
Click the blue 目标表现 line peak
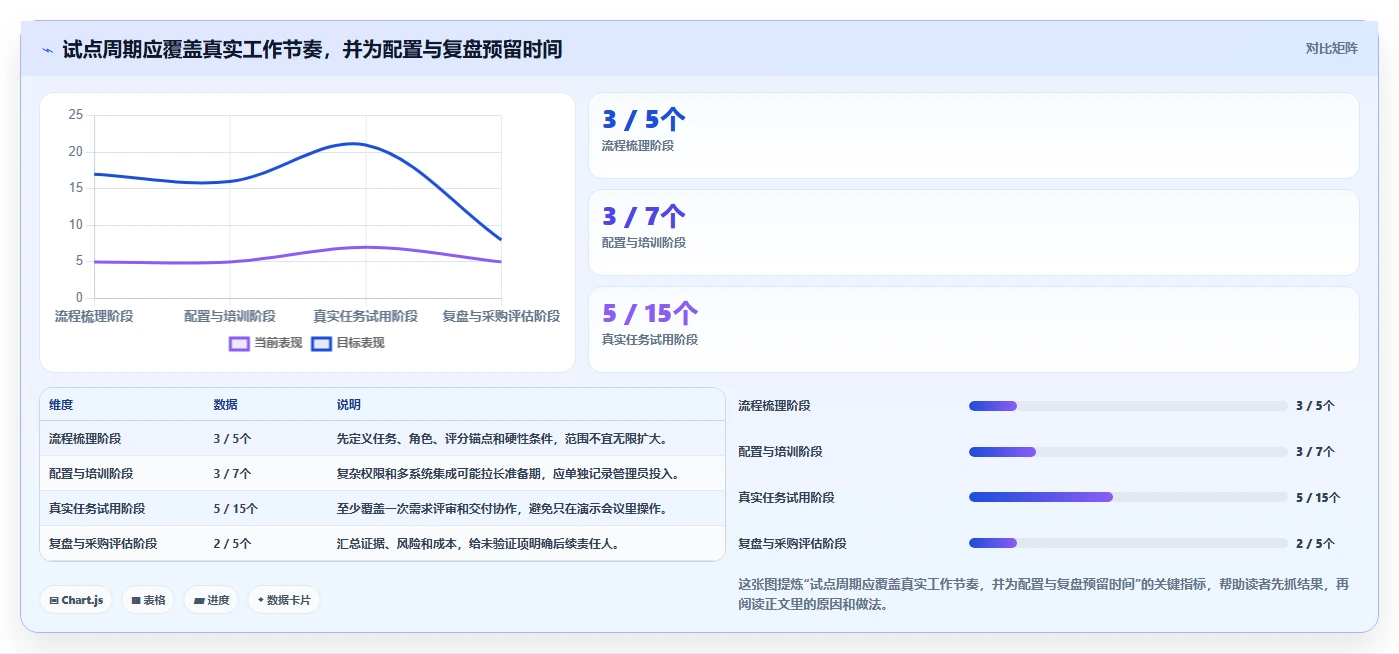(x=353, y=143)
